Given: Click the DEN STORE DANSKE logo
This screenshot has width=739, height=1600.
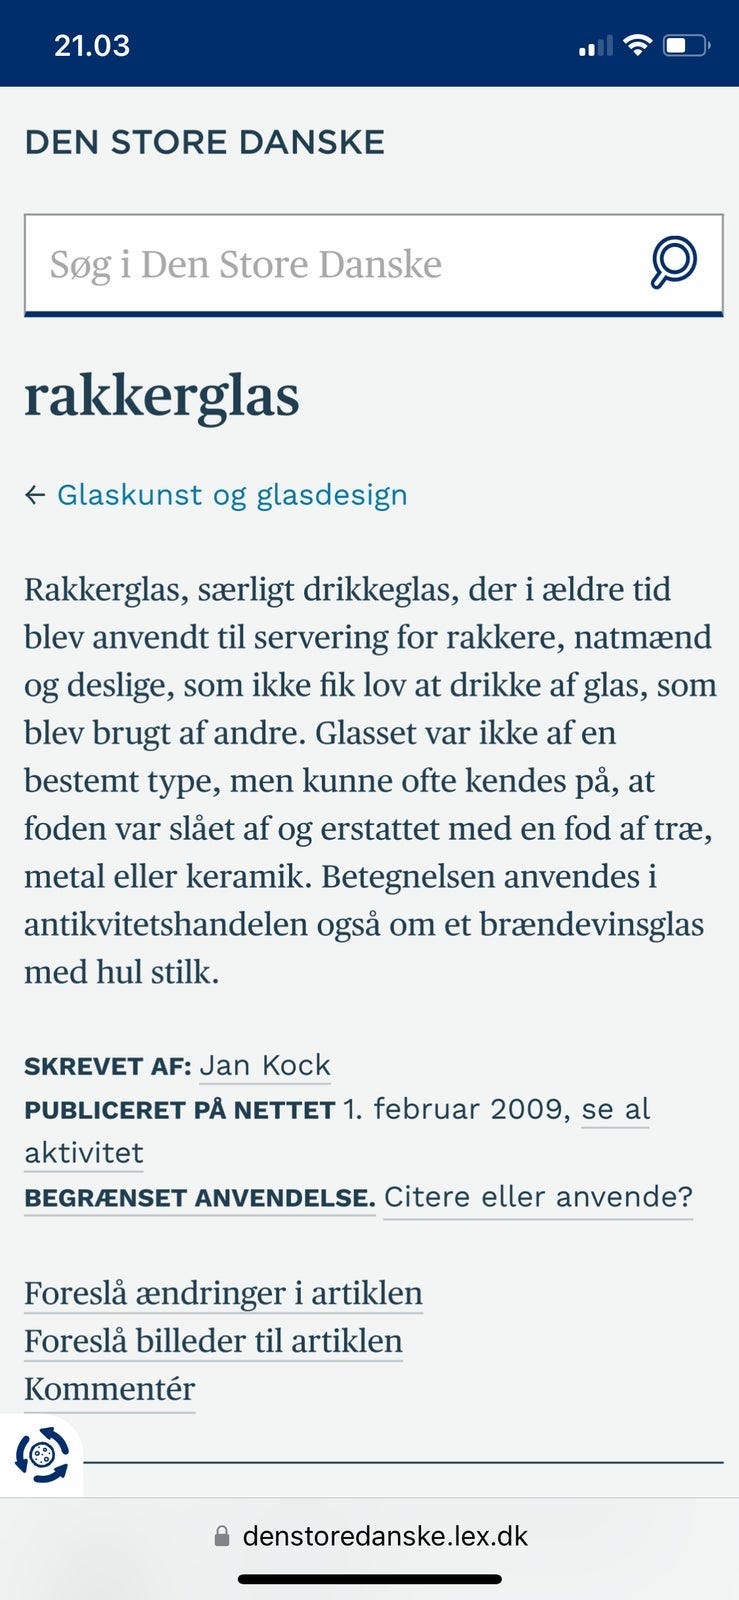Looking at the screenshot, I should (205, 141).
